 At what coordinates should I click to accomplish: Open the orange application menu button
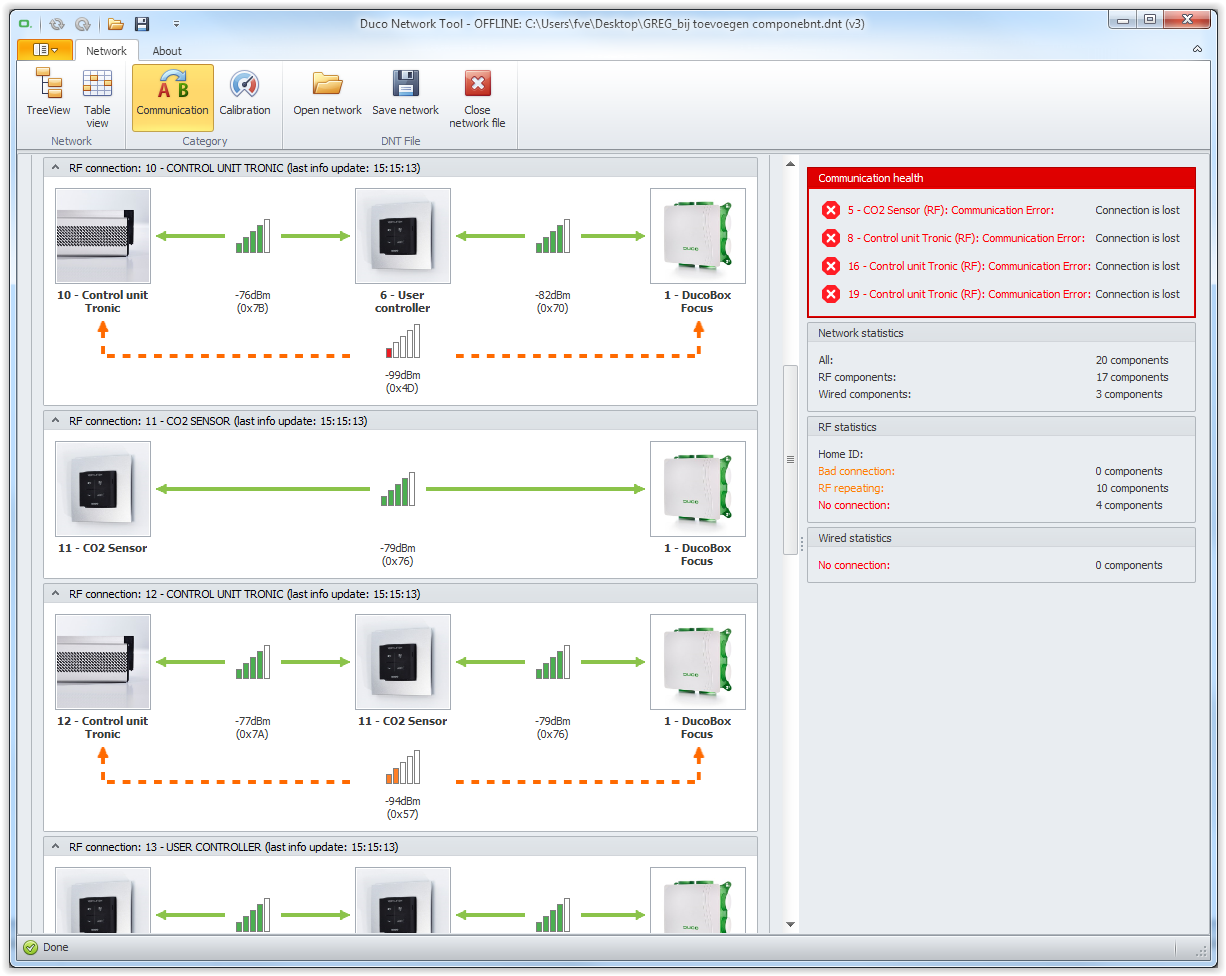coord(45,50)
